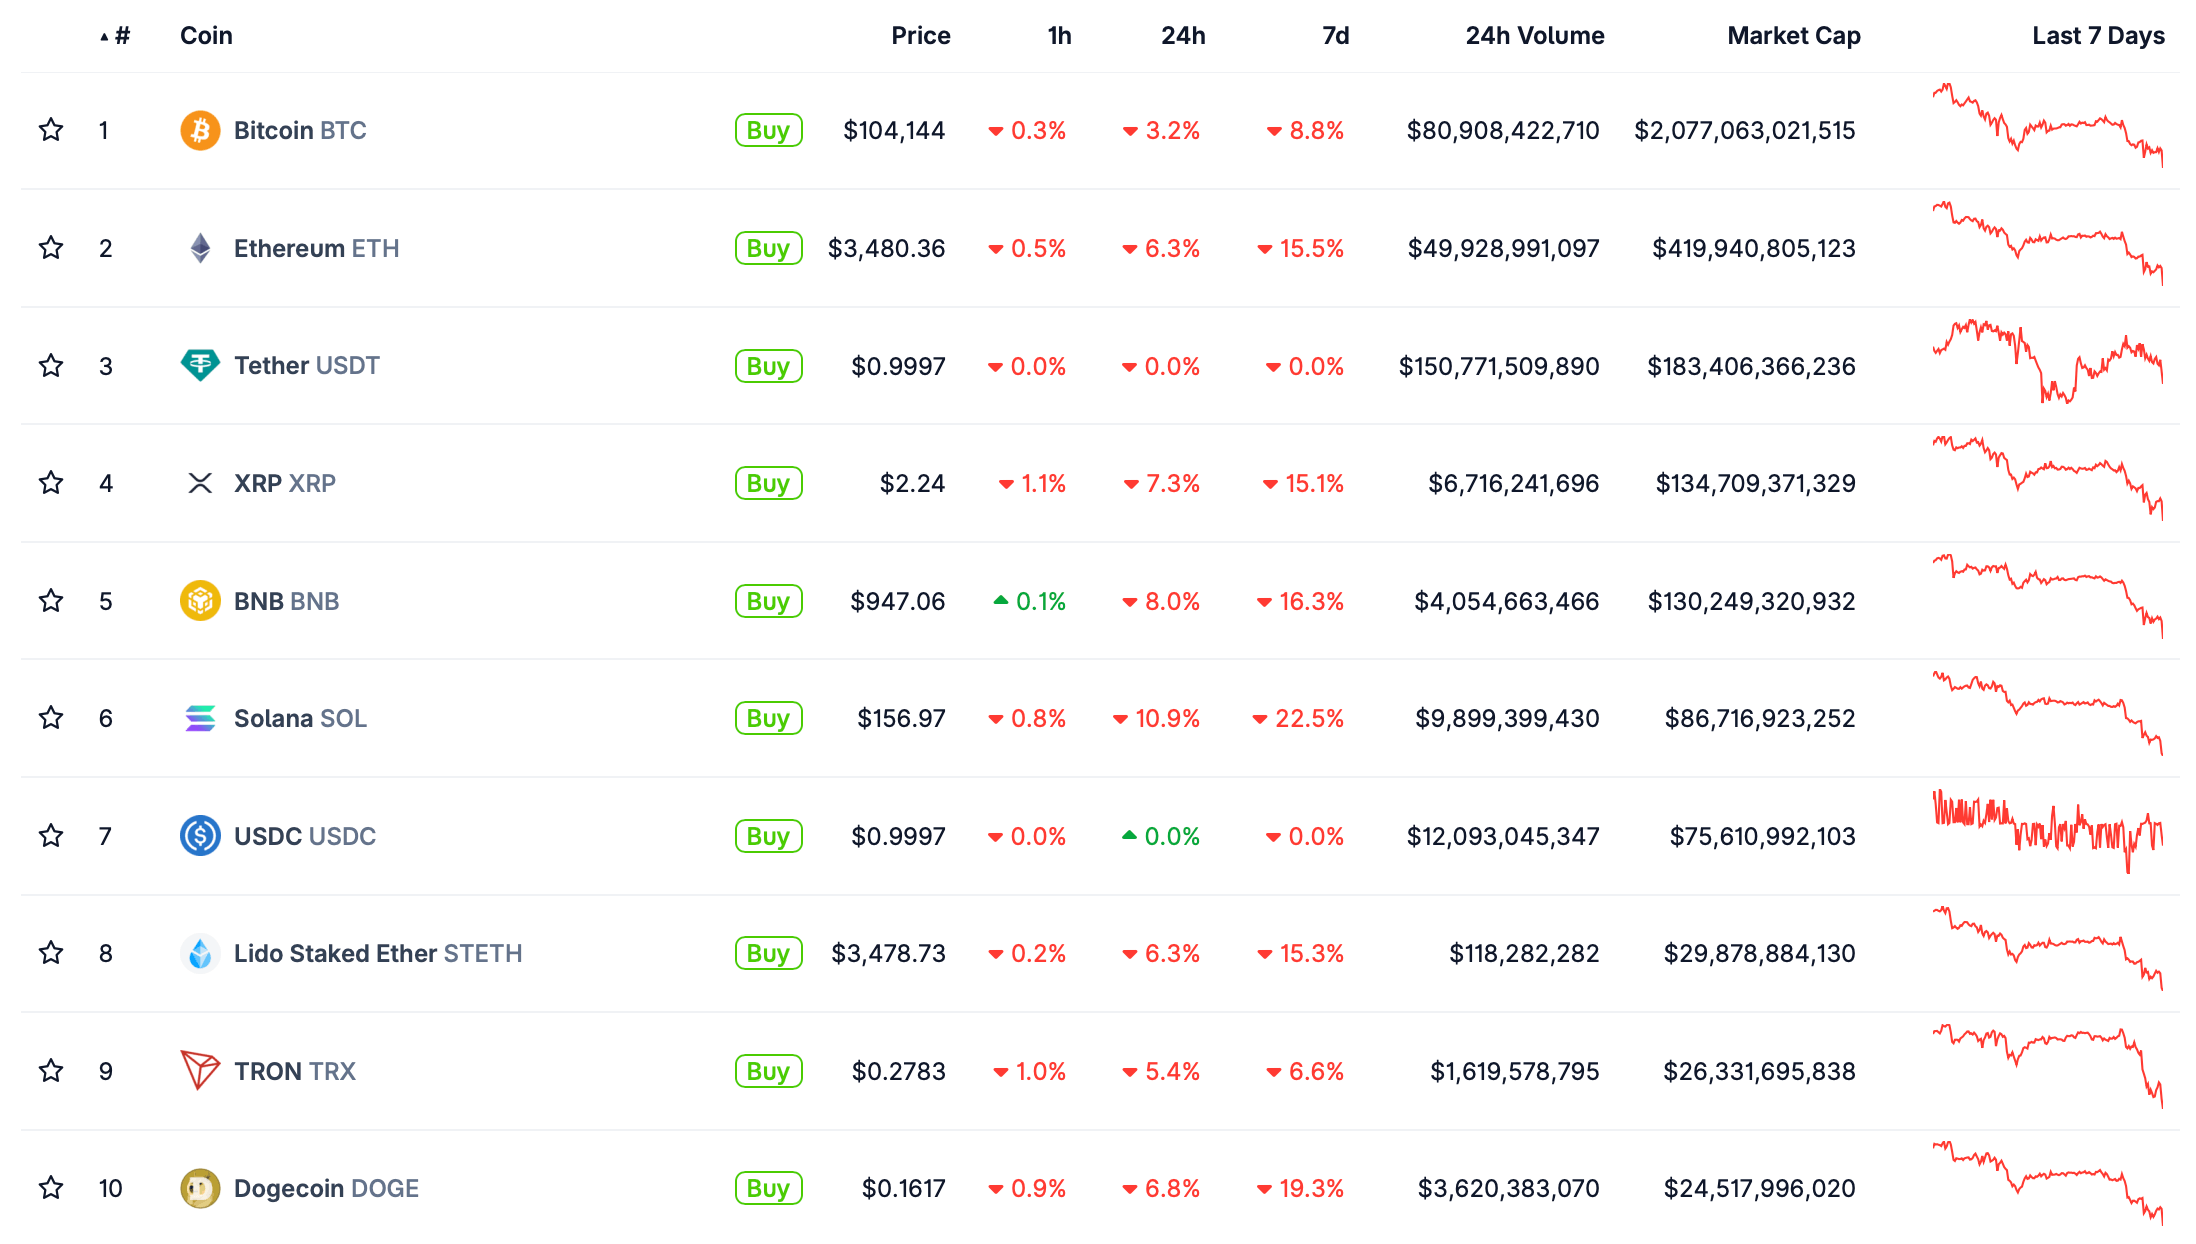The image size is (2196, 1244).
Task: Star Dogecoin as a favorite
Action: (51, 1188)
